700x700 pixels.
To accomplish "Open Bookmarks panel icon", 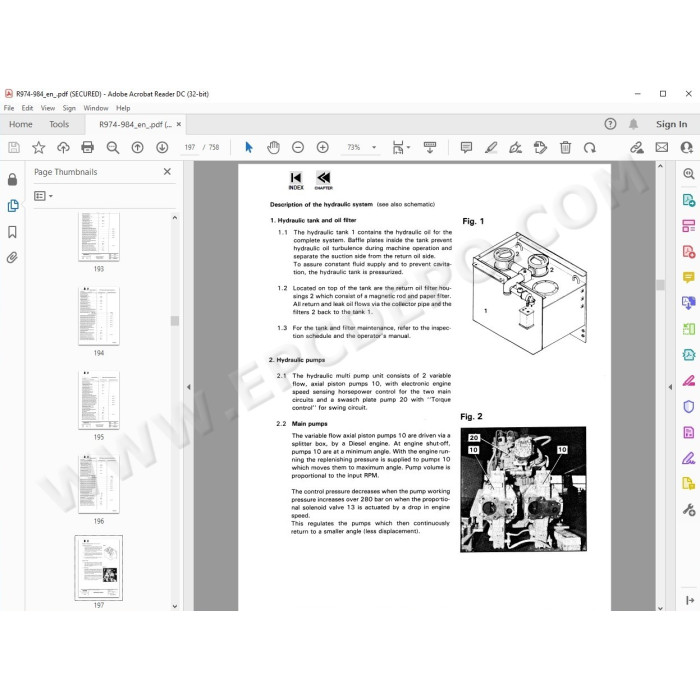I will (x=12, y=232).
